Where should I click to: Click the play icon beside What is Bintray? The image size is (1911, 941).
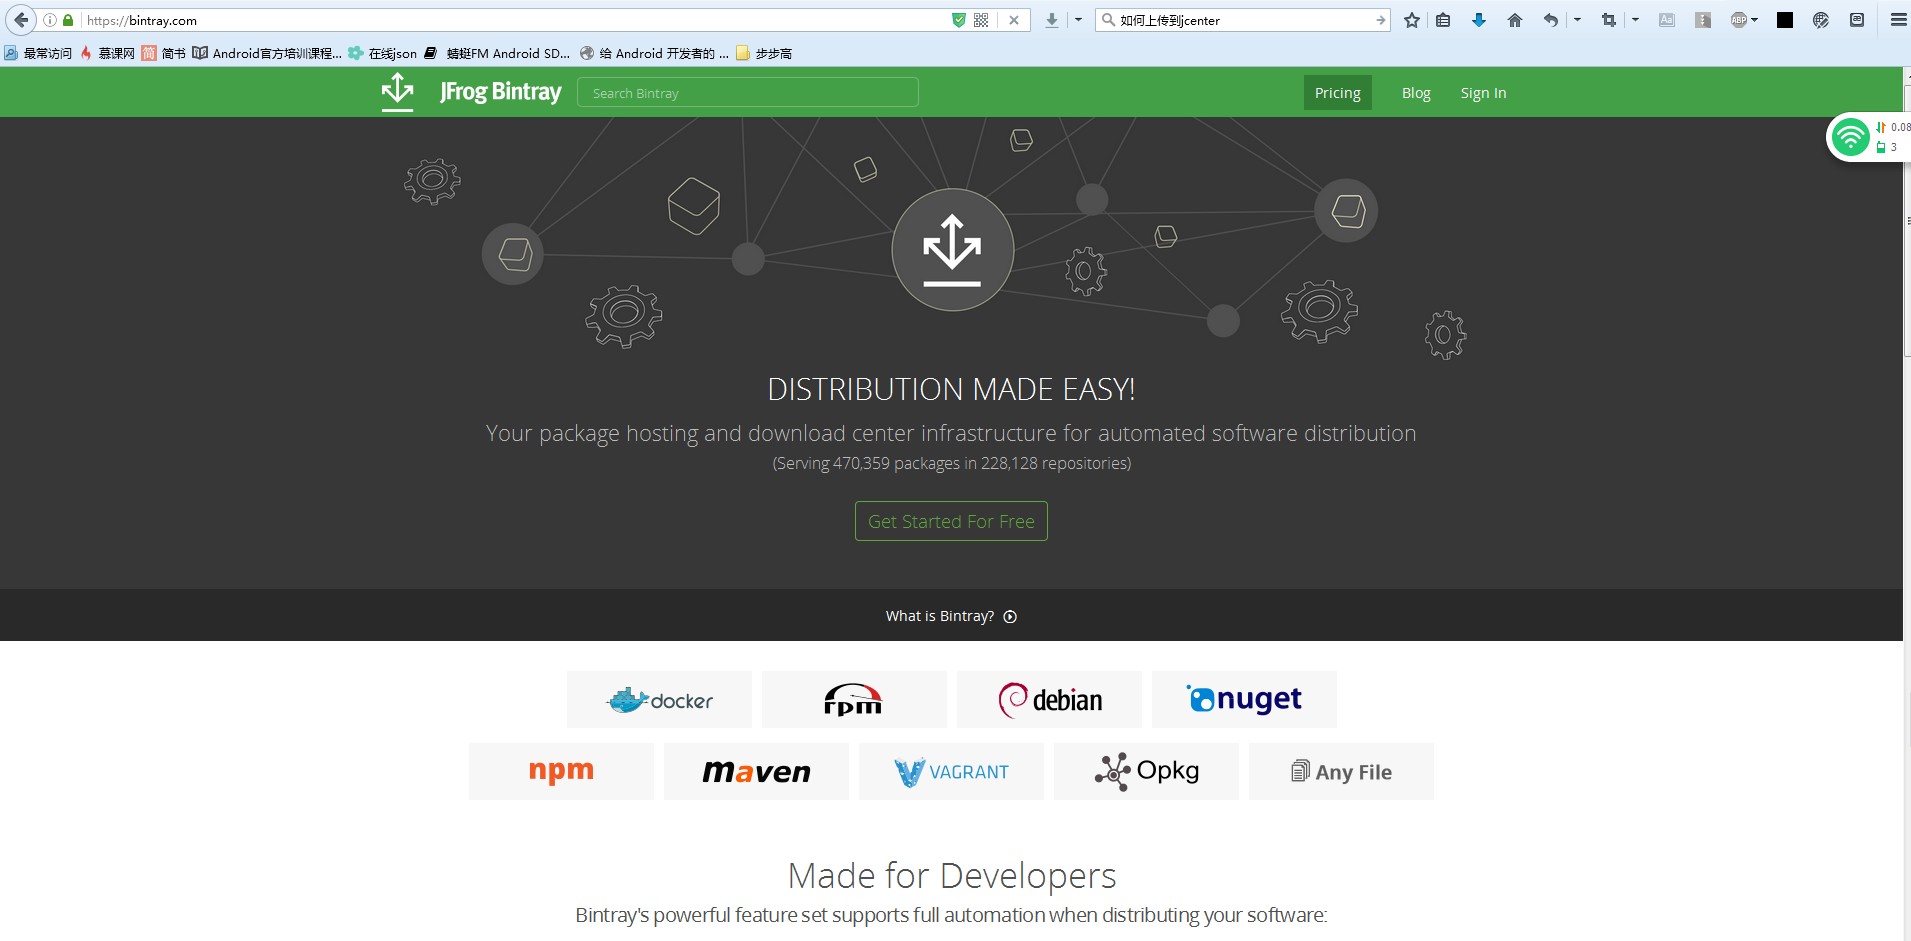(1010, 617)
